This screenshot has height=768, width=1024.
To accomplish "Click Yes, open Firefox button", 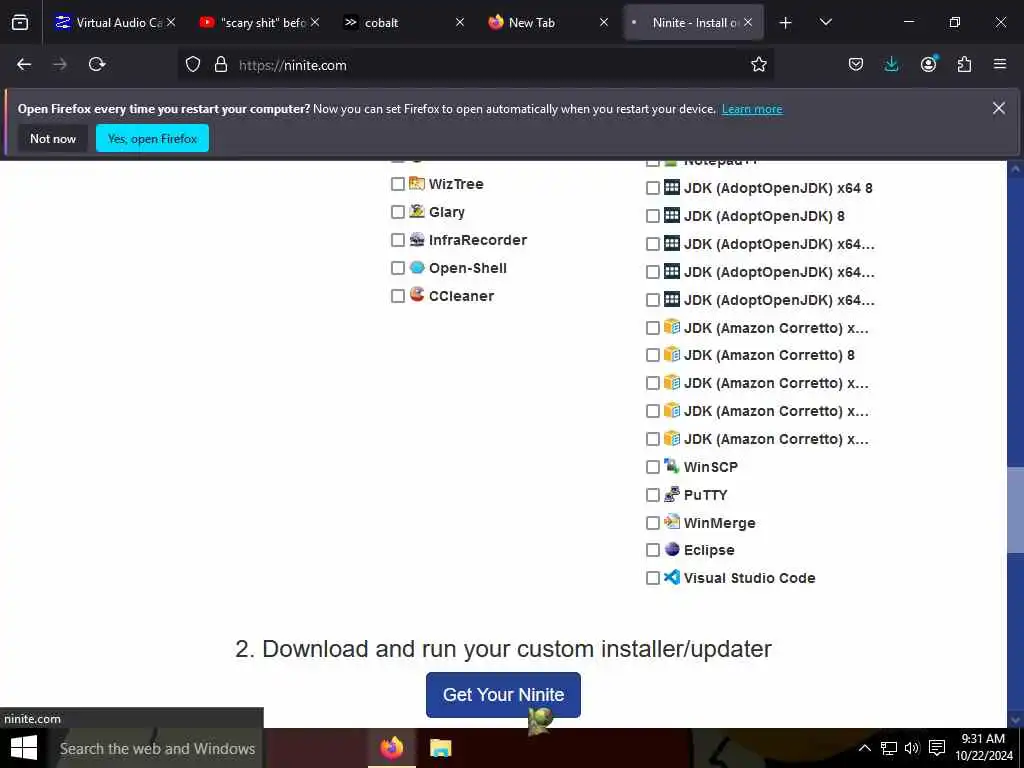I will pos(152,138).
